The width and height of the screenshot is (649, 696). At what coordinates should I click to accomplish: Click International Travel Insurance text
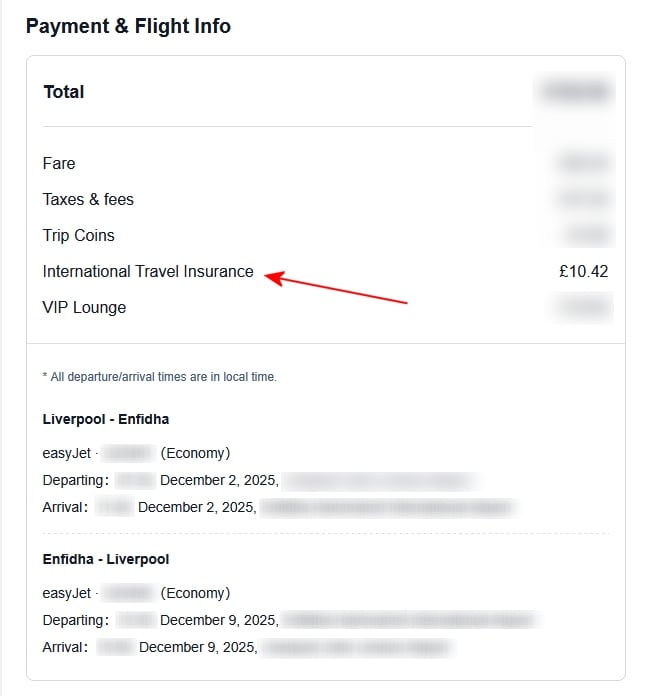(x=148, y=271)
